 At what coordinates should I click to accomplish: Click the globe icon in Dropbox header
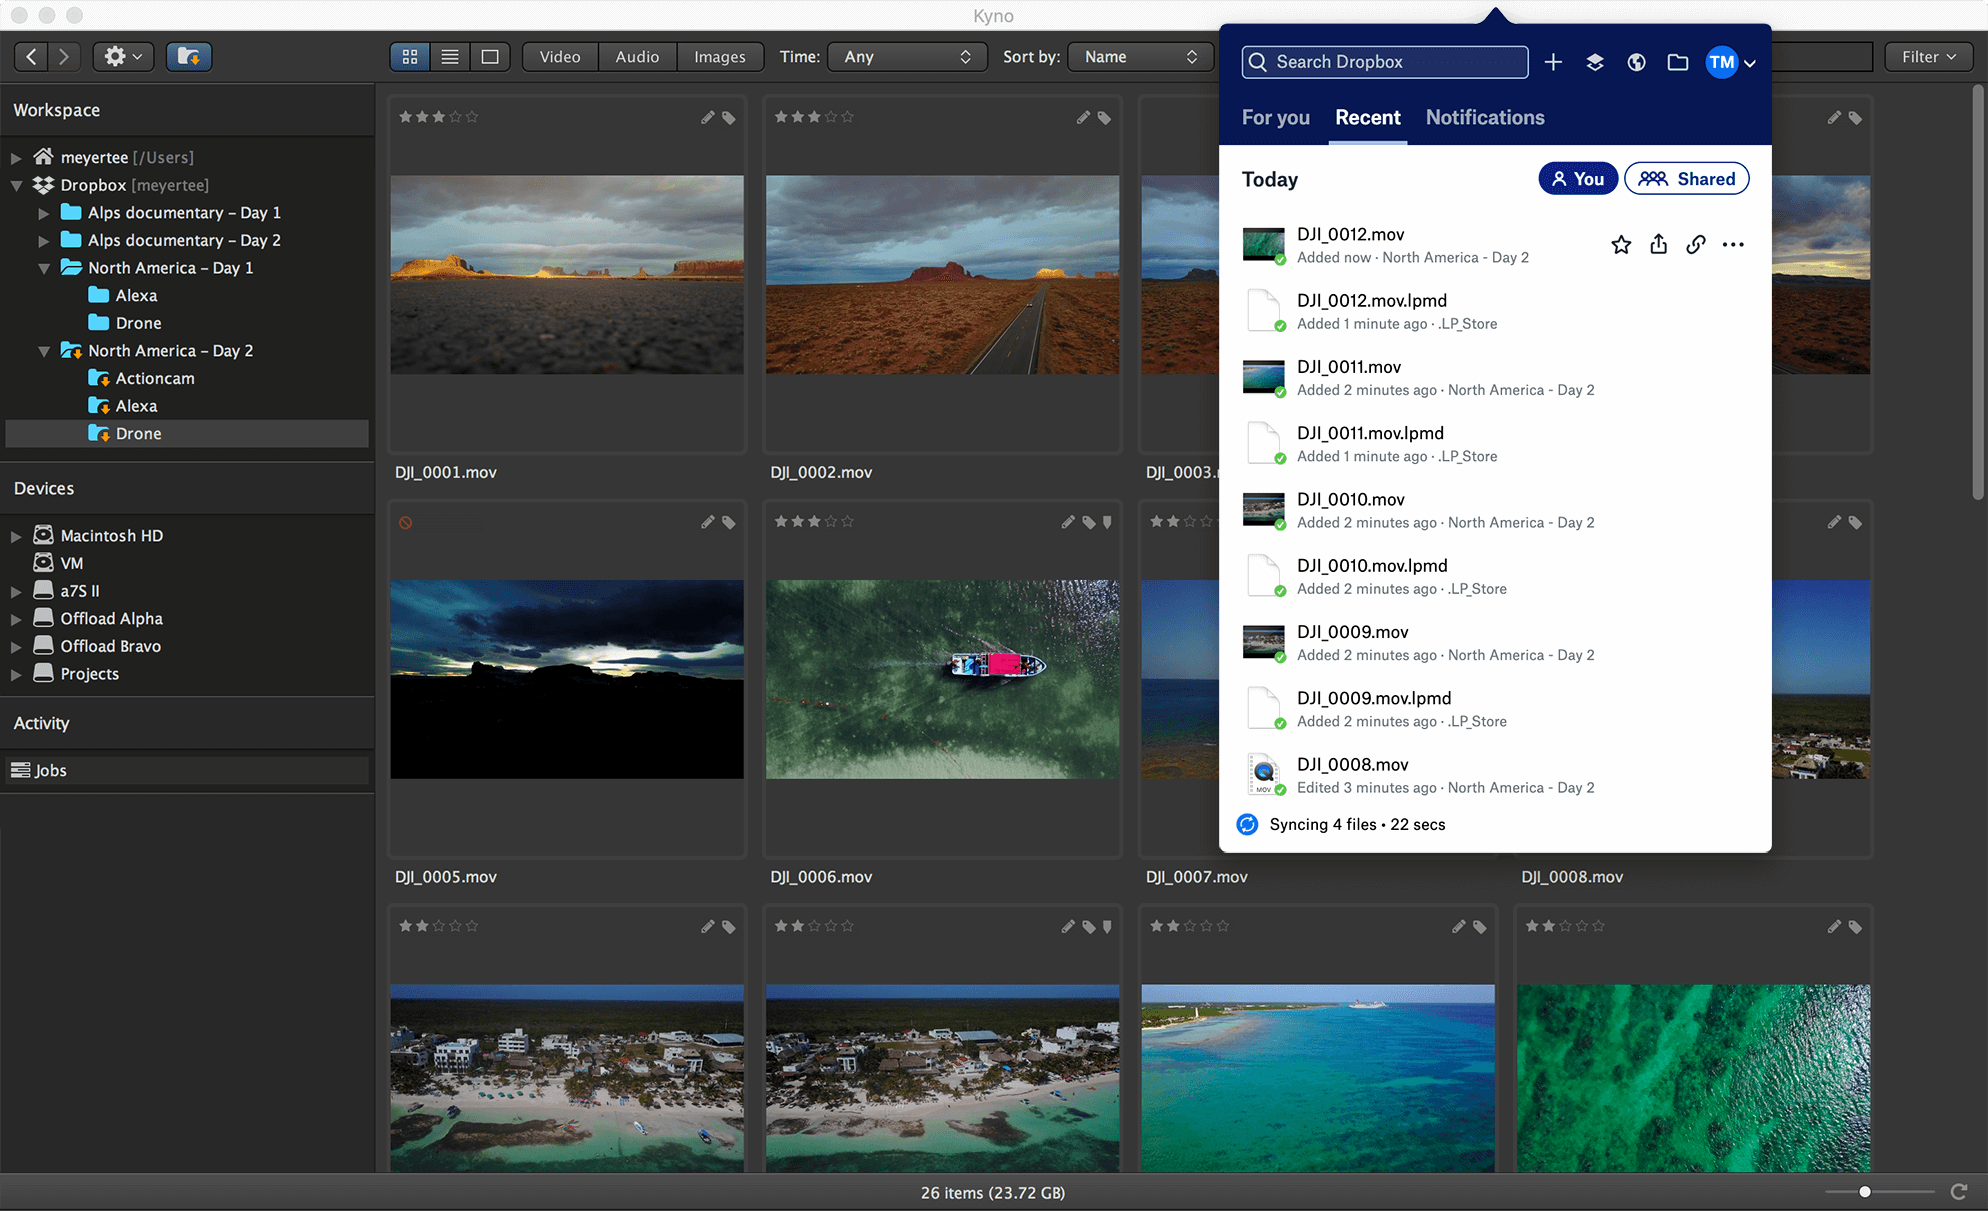tap(1636, 62)
